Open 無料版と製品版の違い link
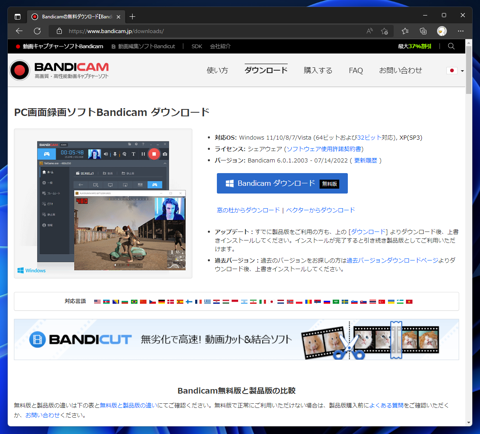480x434 pixels. point(128,405)
